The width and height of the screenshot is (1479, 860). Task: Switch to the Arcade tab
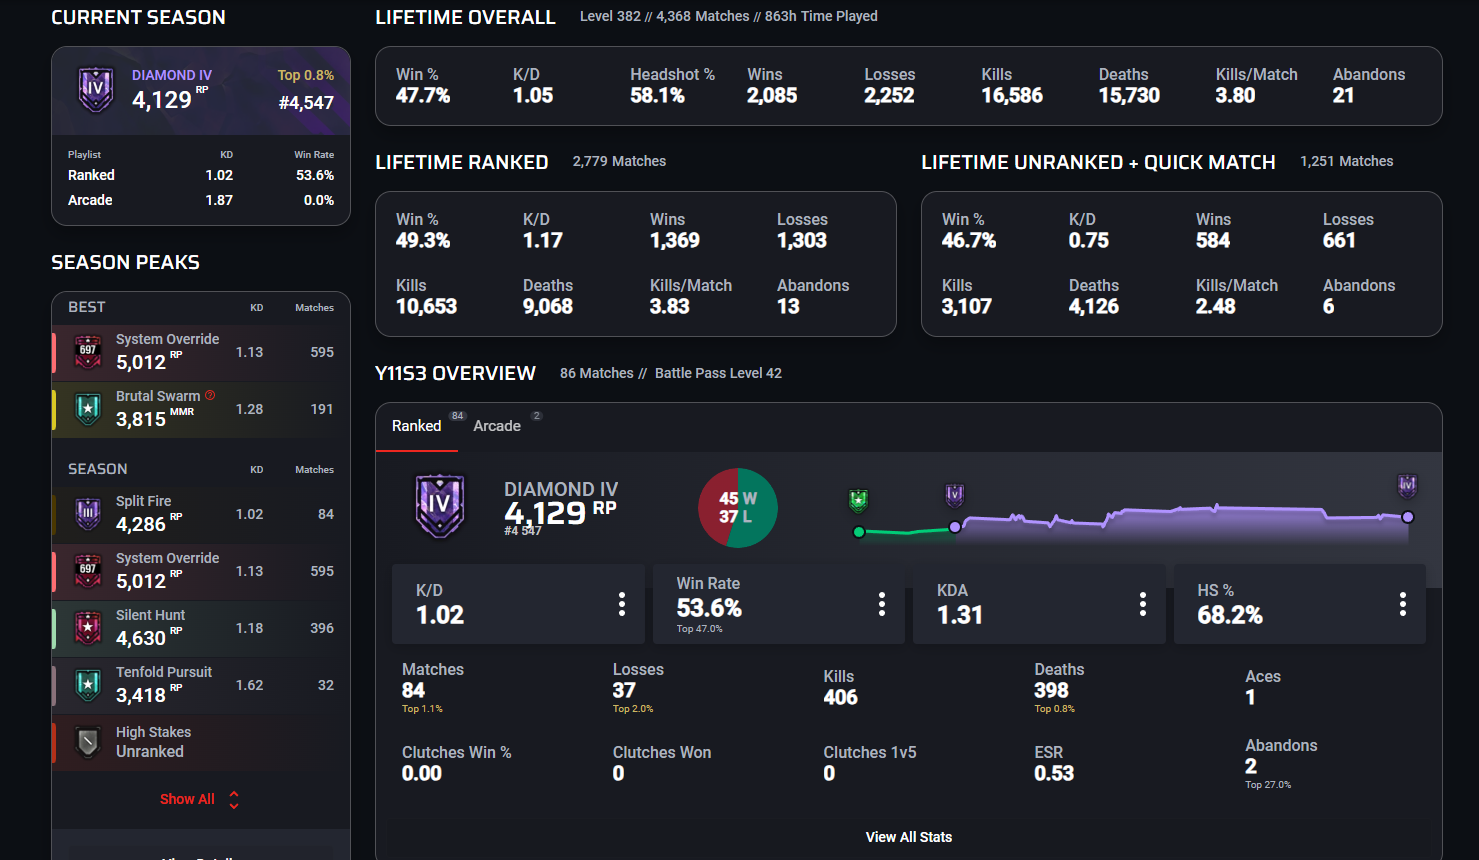tap(497, 426)
